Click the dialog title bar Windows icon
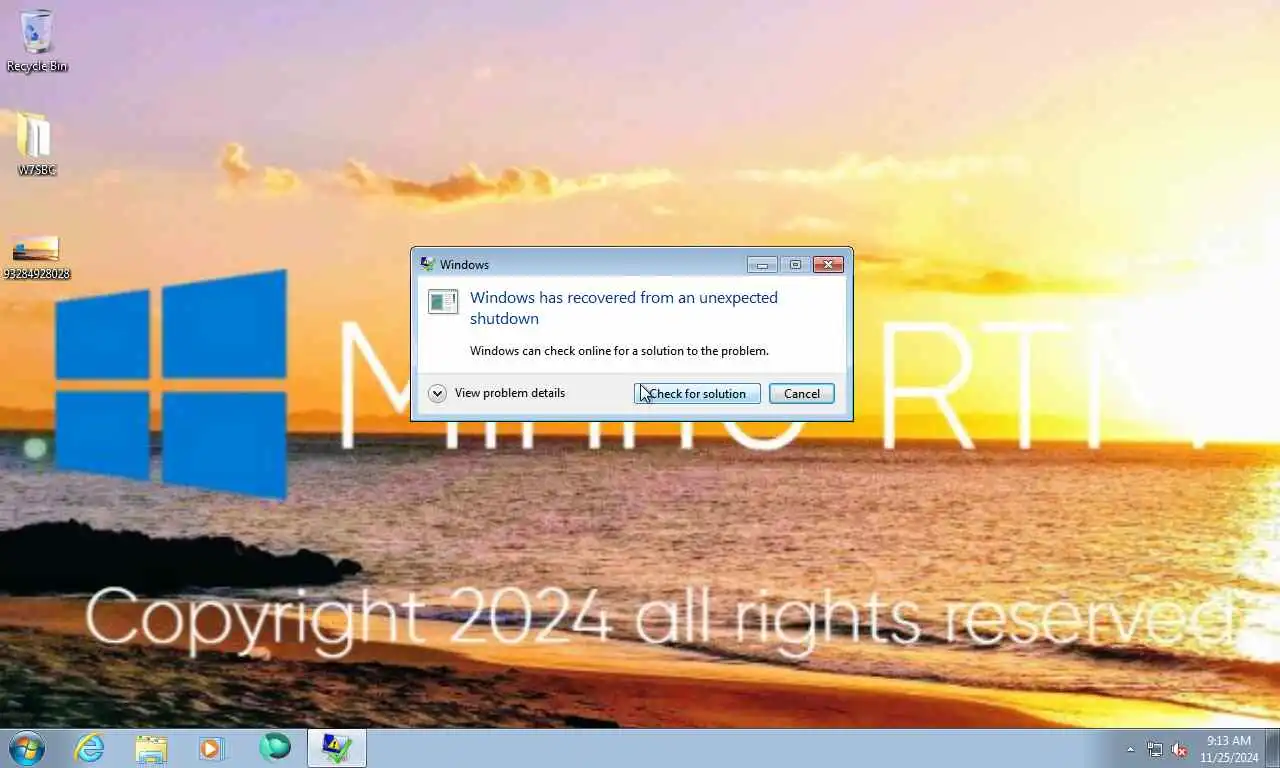Screen dimensions: 1280x768 [x=428, y=265]
